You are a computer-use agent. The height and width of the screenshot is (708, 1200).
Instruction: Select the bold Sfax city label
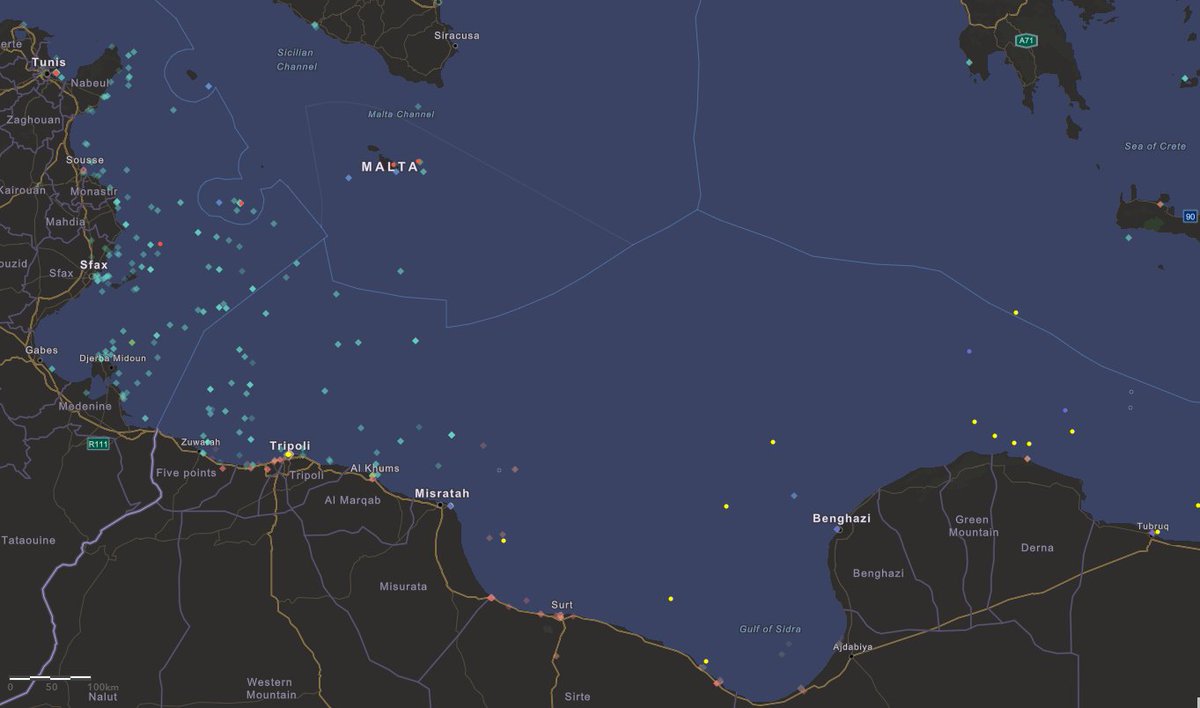point(93,265)
